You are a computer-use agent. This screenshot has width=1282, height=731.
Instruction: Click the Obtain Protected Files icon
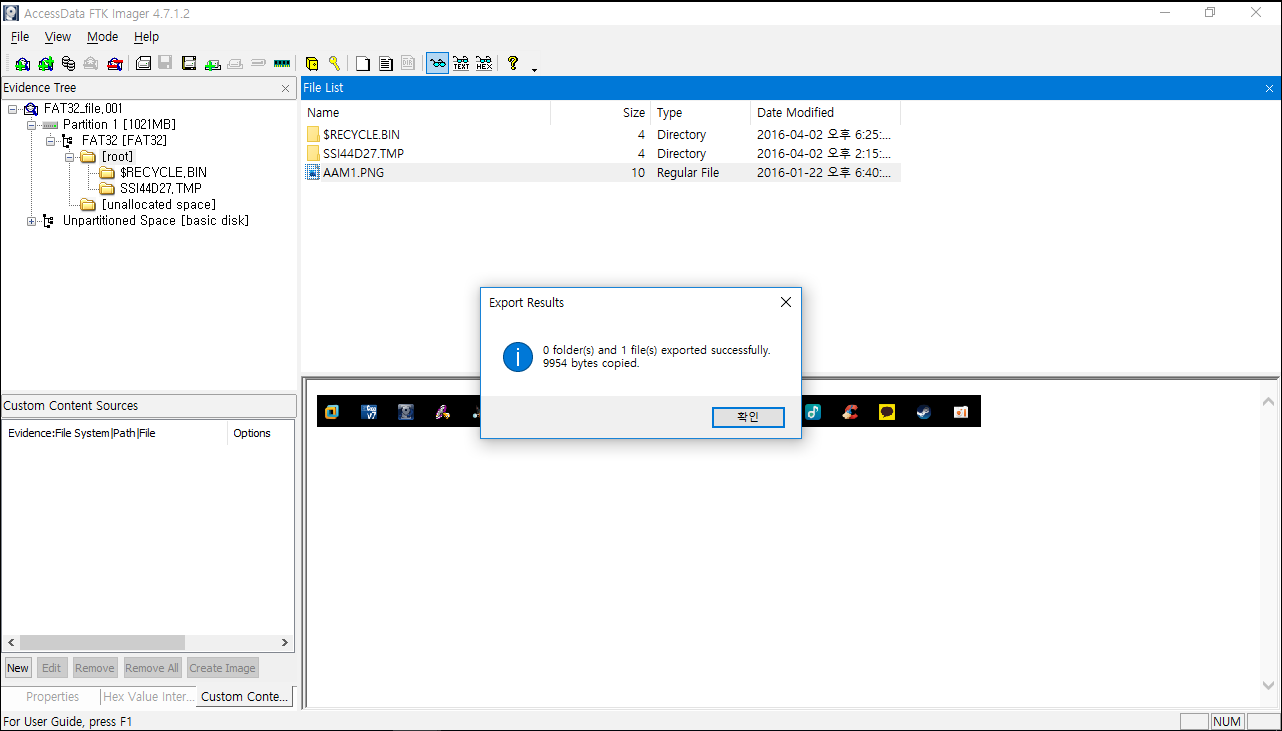click(312, 64)
